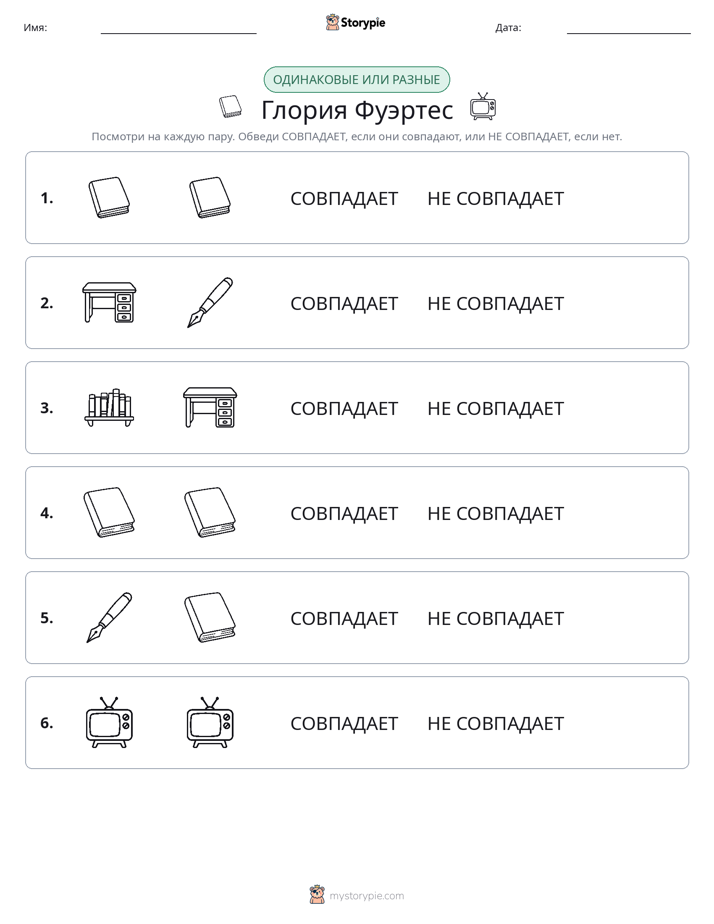The height and width of the screenshot is (924, 714).
Task: Select СОВПАДАЕТ for row 4
Action: click(x=344, y=513)
